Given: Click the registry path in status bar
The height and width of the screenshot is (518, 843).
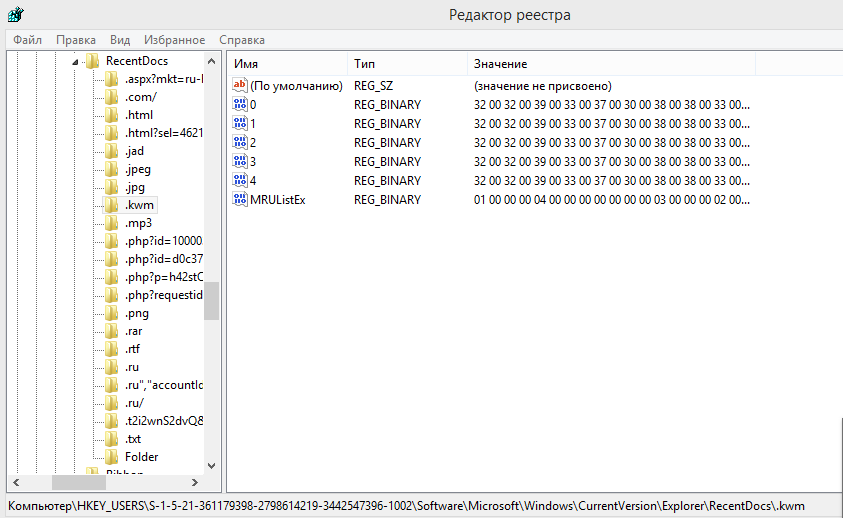Looking at the screenshot, I should pyautogui.click(x=406, y=506).
